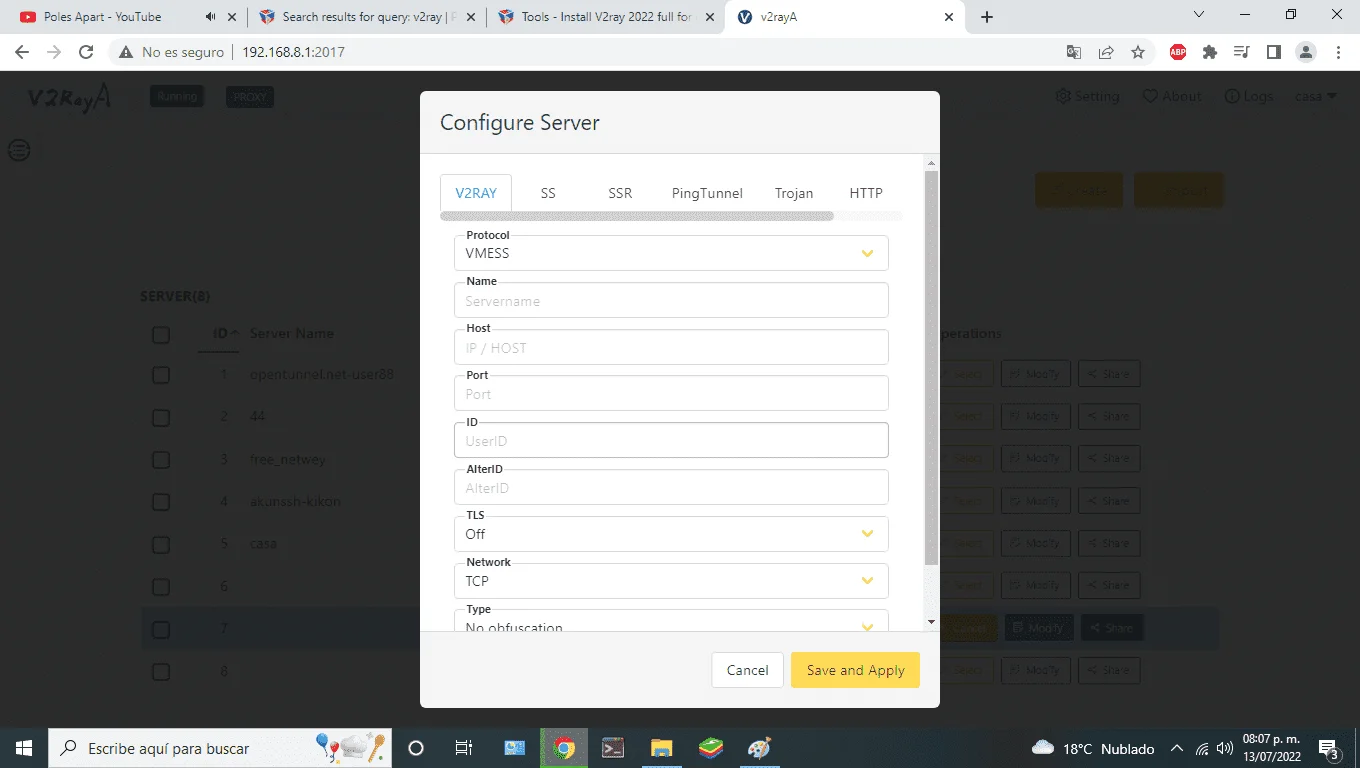1360x768 pixels.
Task: Check the checkbox for server ID 7
Action: pyautogui.click(x=161, y=630)
